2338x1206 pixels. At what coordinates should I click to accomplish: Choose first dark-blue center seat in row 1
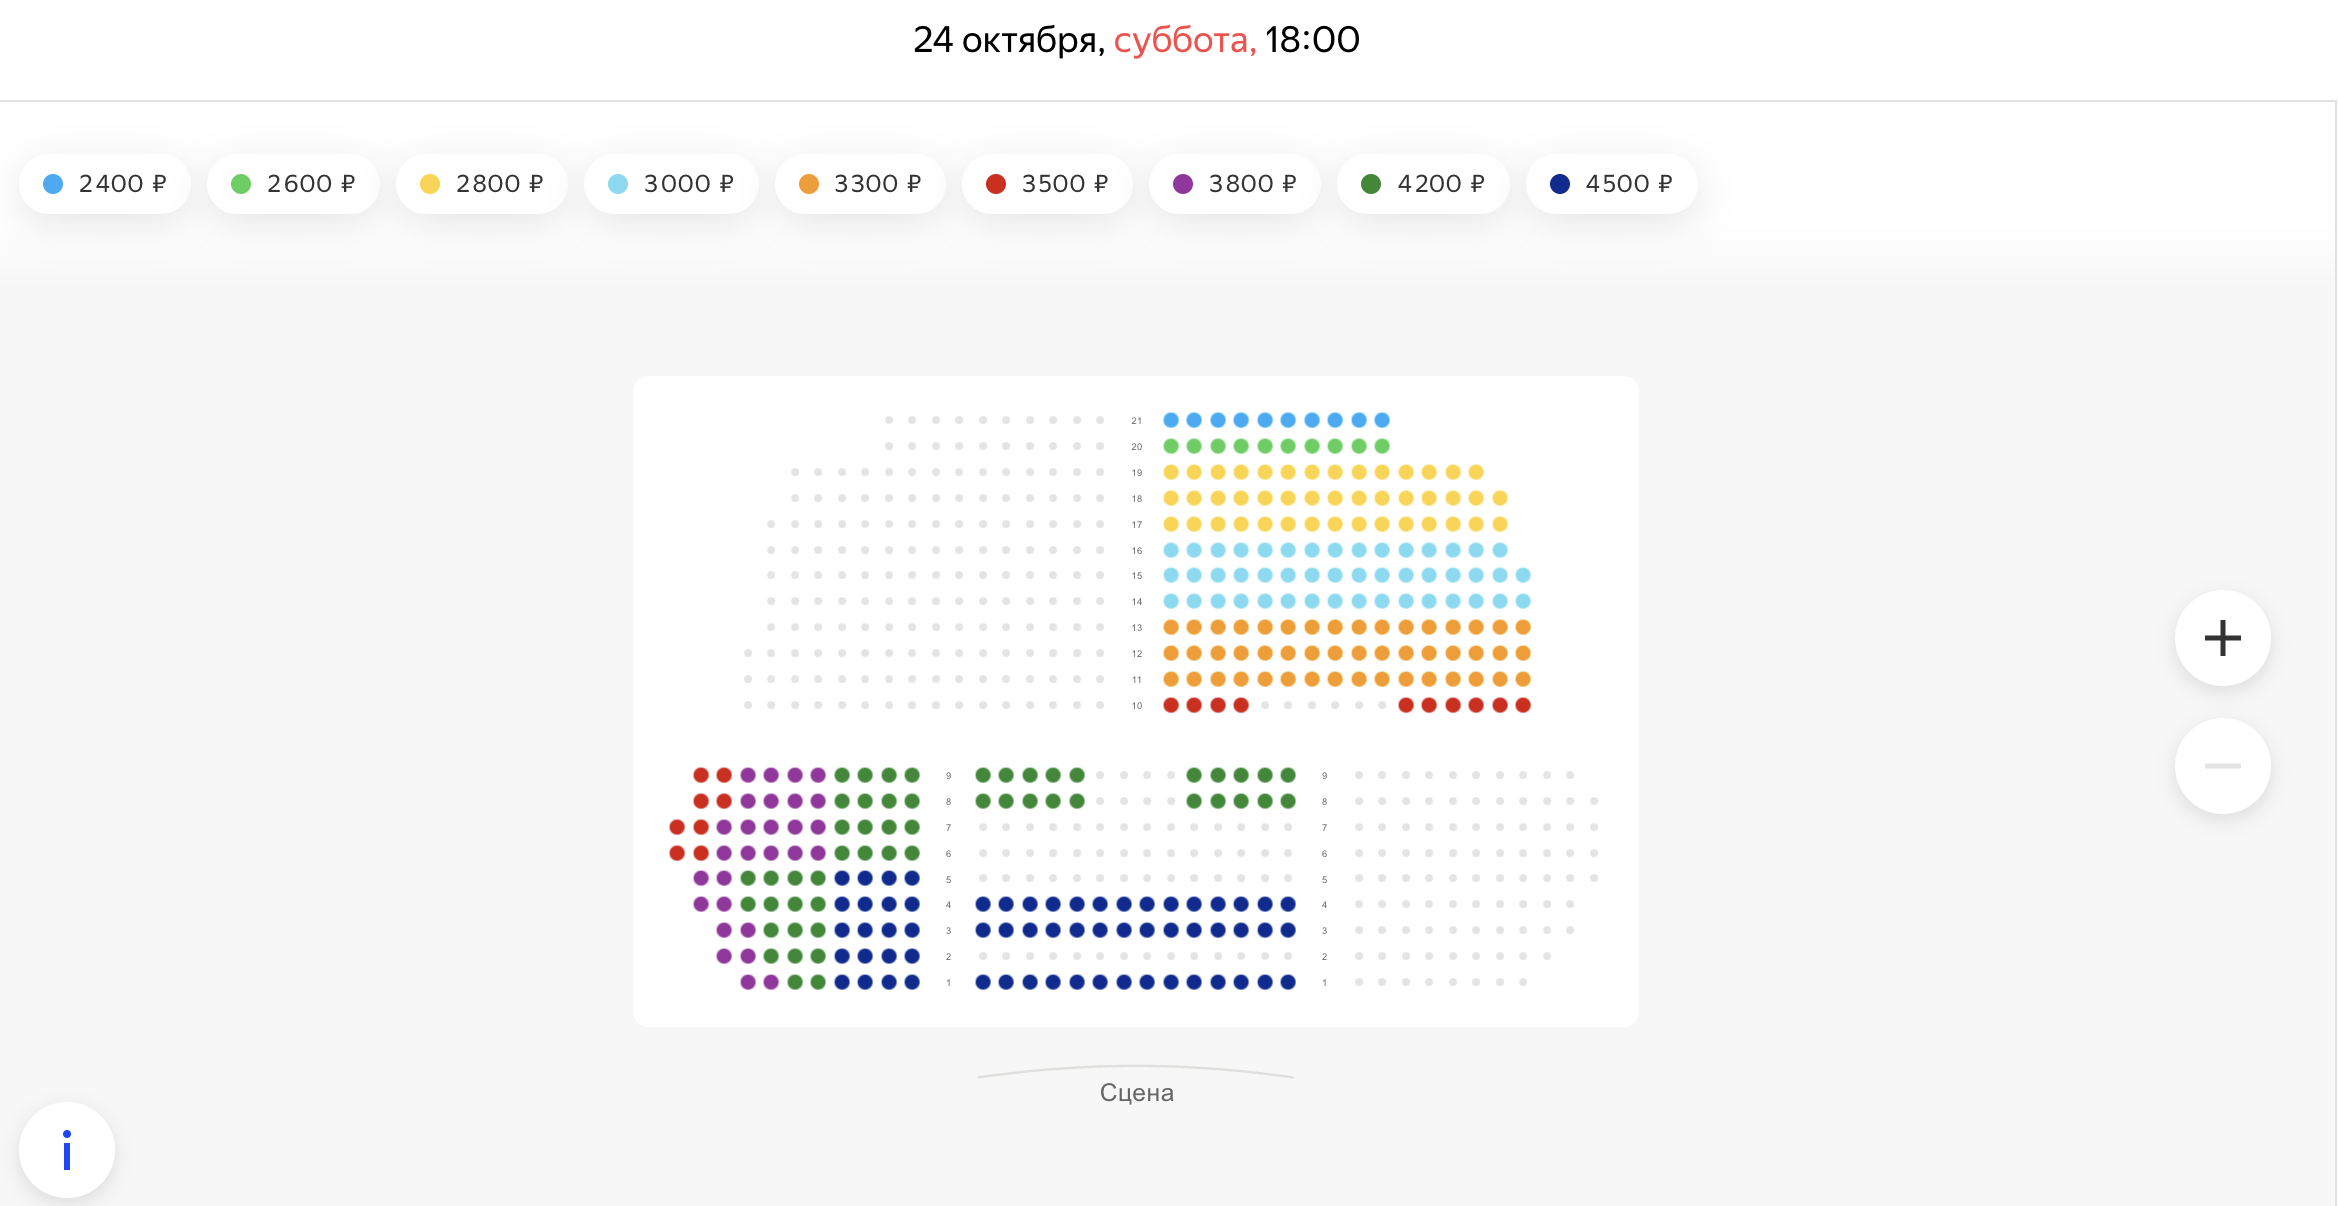983,982
